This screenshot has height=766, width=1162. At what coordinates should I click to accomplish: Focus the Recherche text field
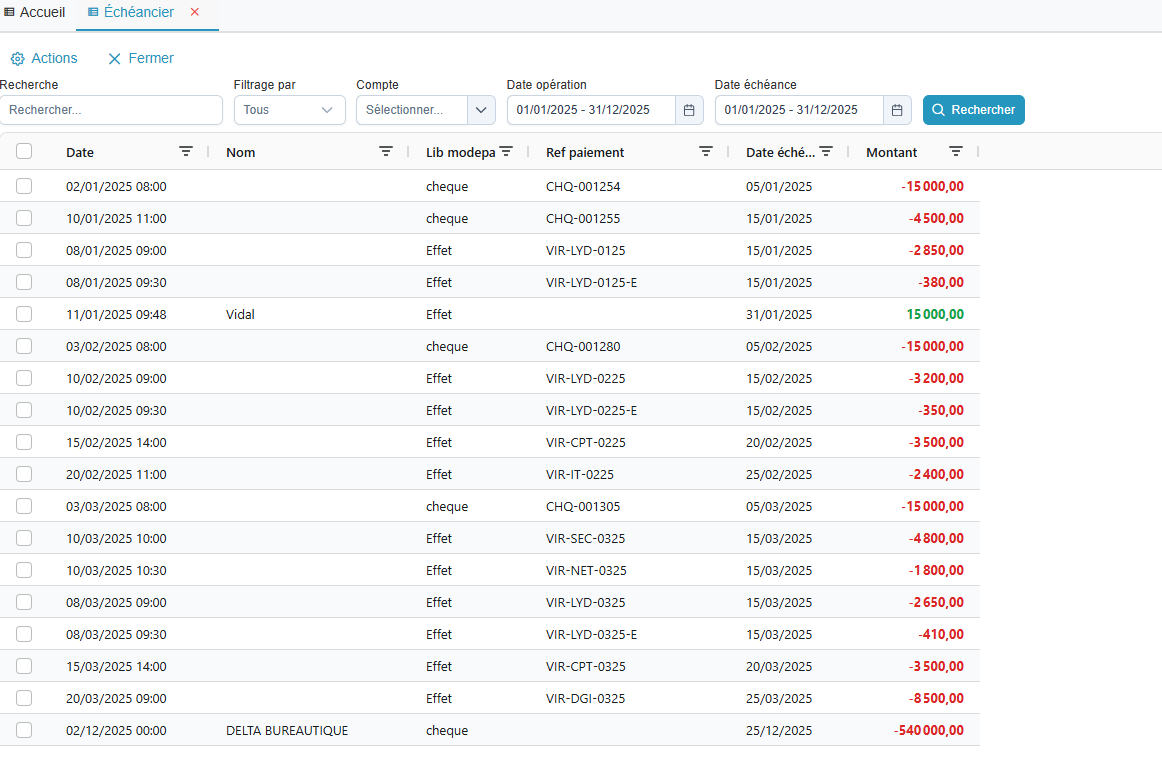click(111, 110)
